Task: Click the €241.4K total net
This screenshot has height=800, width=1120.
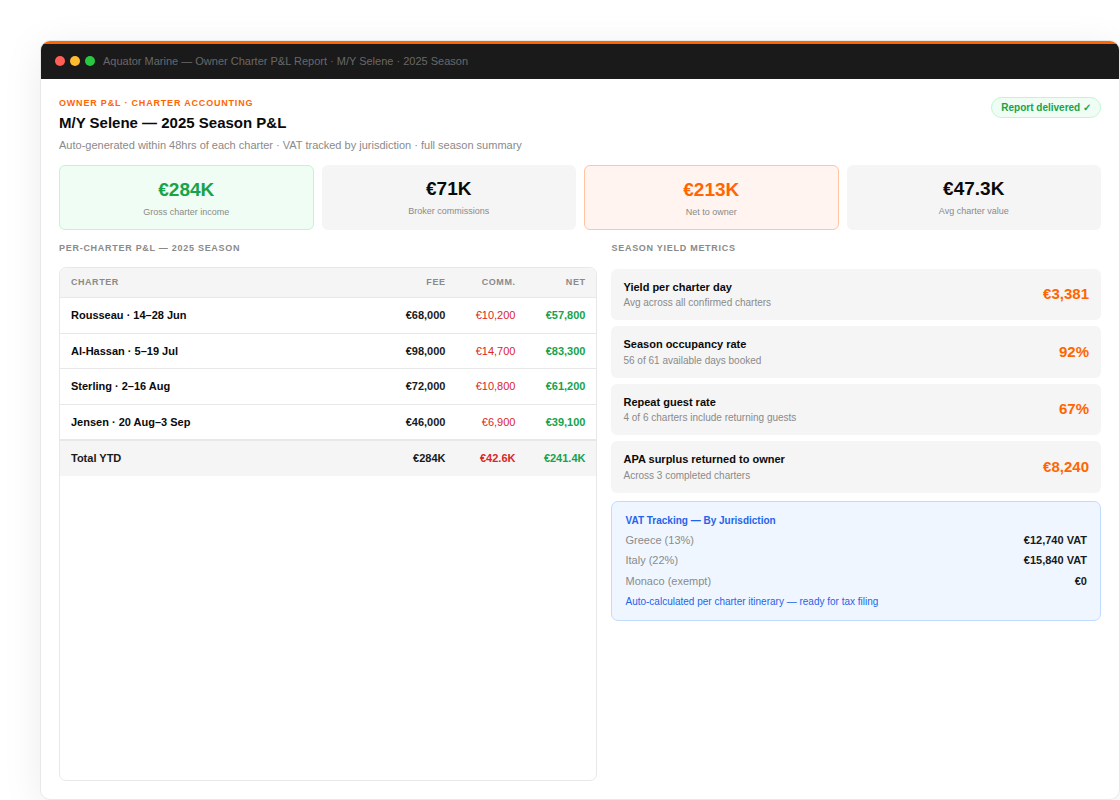Action: pyautogui.click(x=564, y=459)
